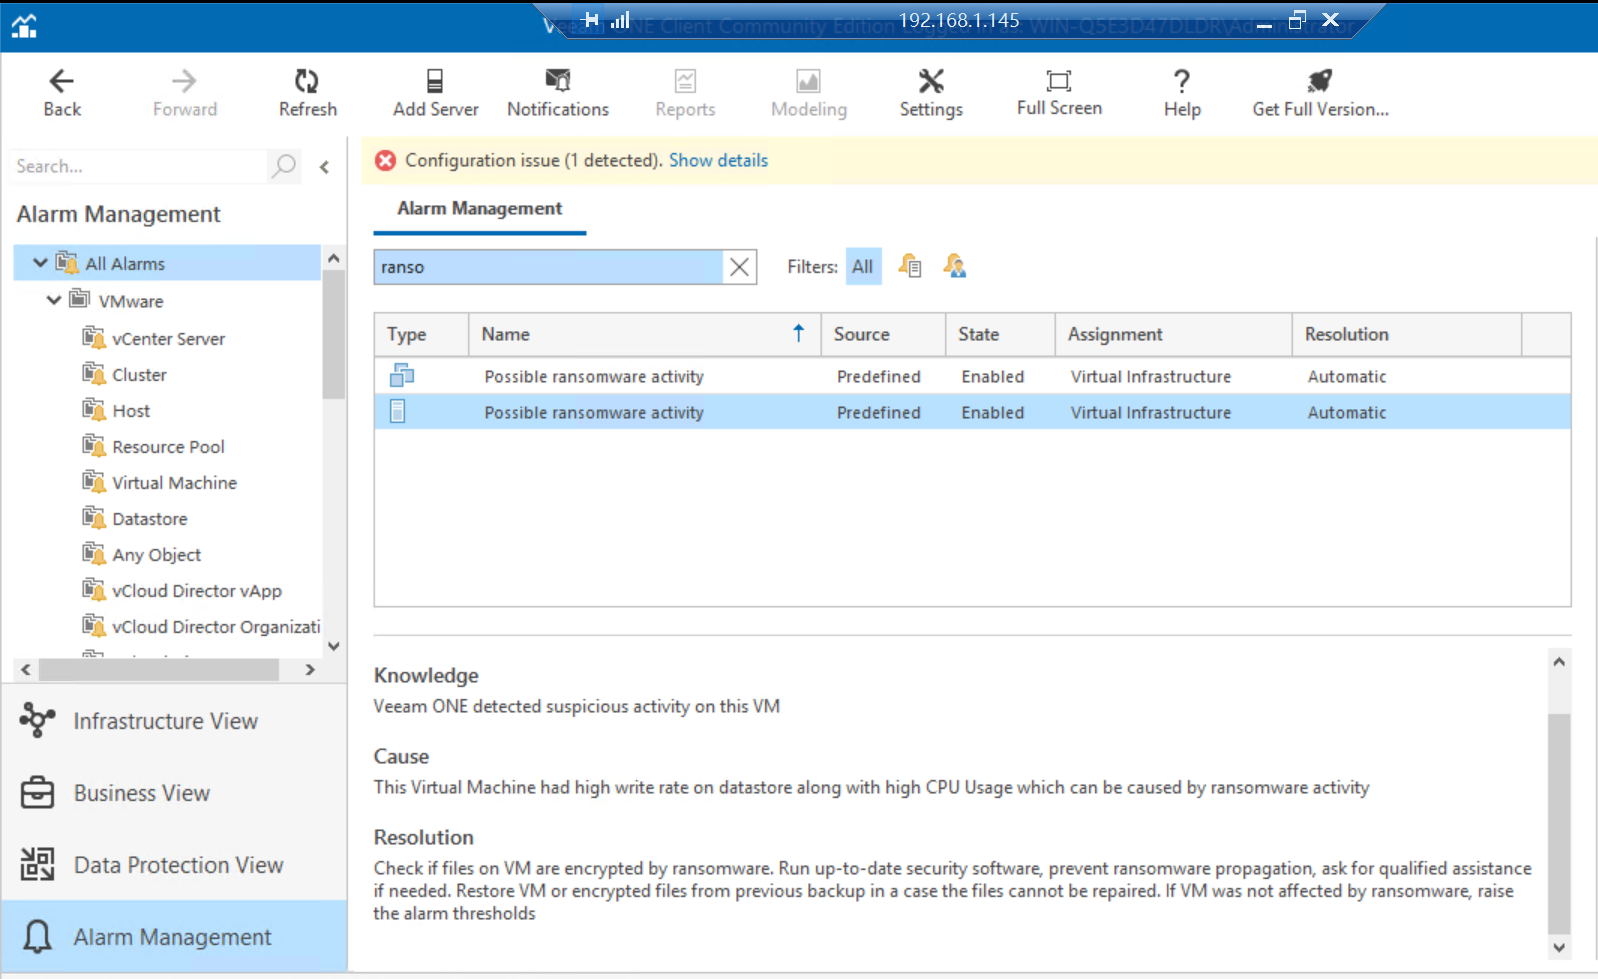Click tree vertical scrollbar up arrow

[x=334, y=258]
